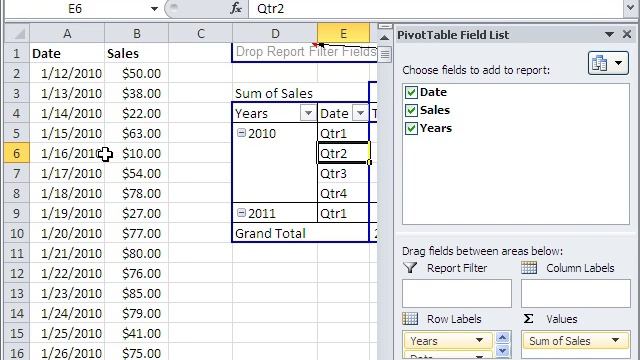Click the vertical scrollbar thumb

click(x=384, y=54)
